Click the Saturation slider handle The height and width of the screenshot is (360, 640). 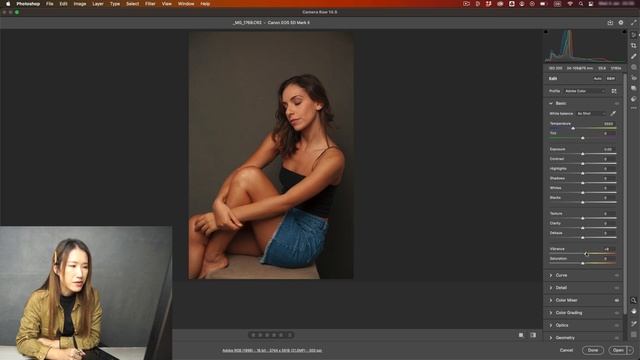[x=582, y=263]
